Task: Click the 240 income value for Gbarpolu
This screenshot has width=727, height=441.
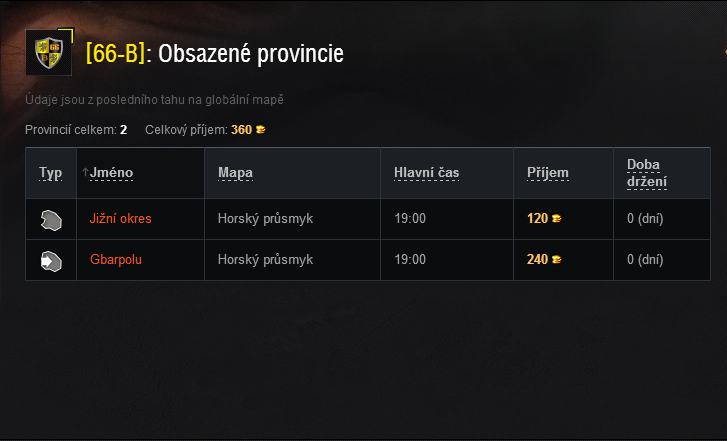Action: (x=537, y=259)
